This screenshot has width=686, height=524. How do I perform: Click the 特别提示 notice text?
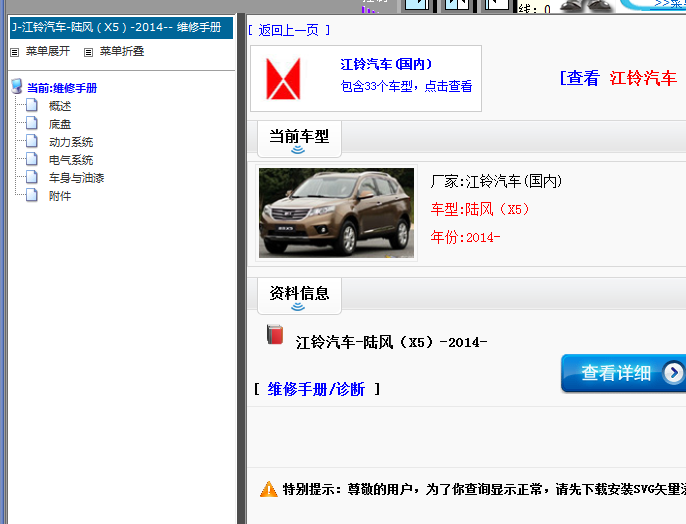point(484,489)
